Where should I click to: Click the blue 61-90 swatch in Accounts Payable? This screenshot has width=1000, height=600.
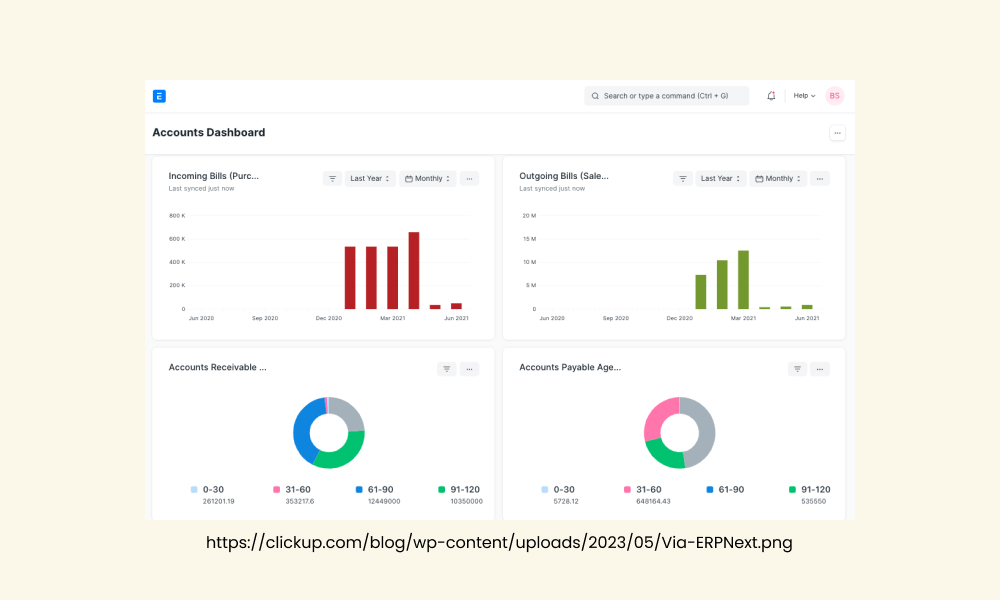pyautogui.click(x=710, y=490)
